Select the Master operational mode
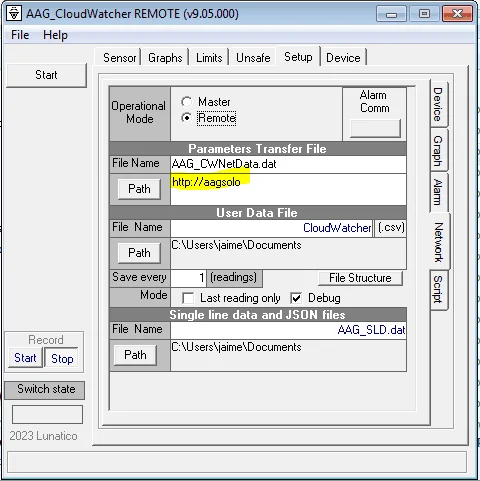Image resolution: width=480 pixels, height=481 pixels. [x=187, y=102]
